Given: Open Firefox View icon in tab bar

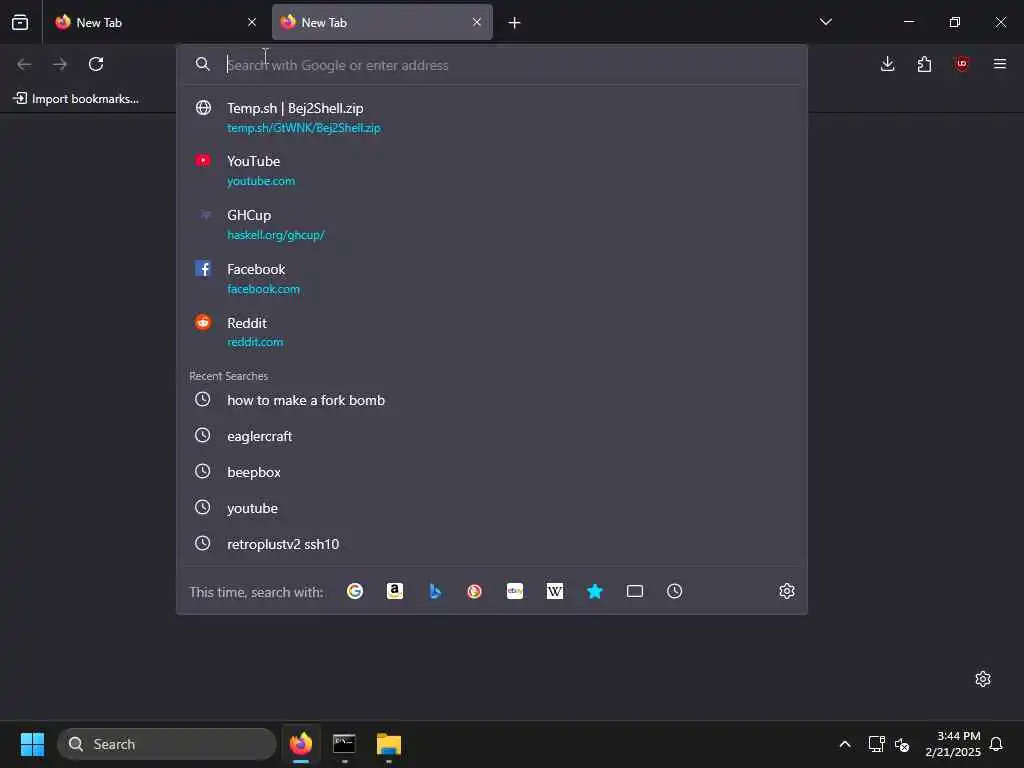Looking at the screenshot, I should 20,22.
